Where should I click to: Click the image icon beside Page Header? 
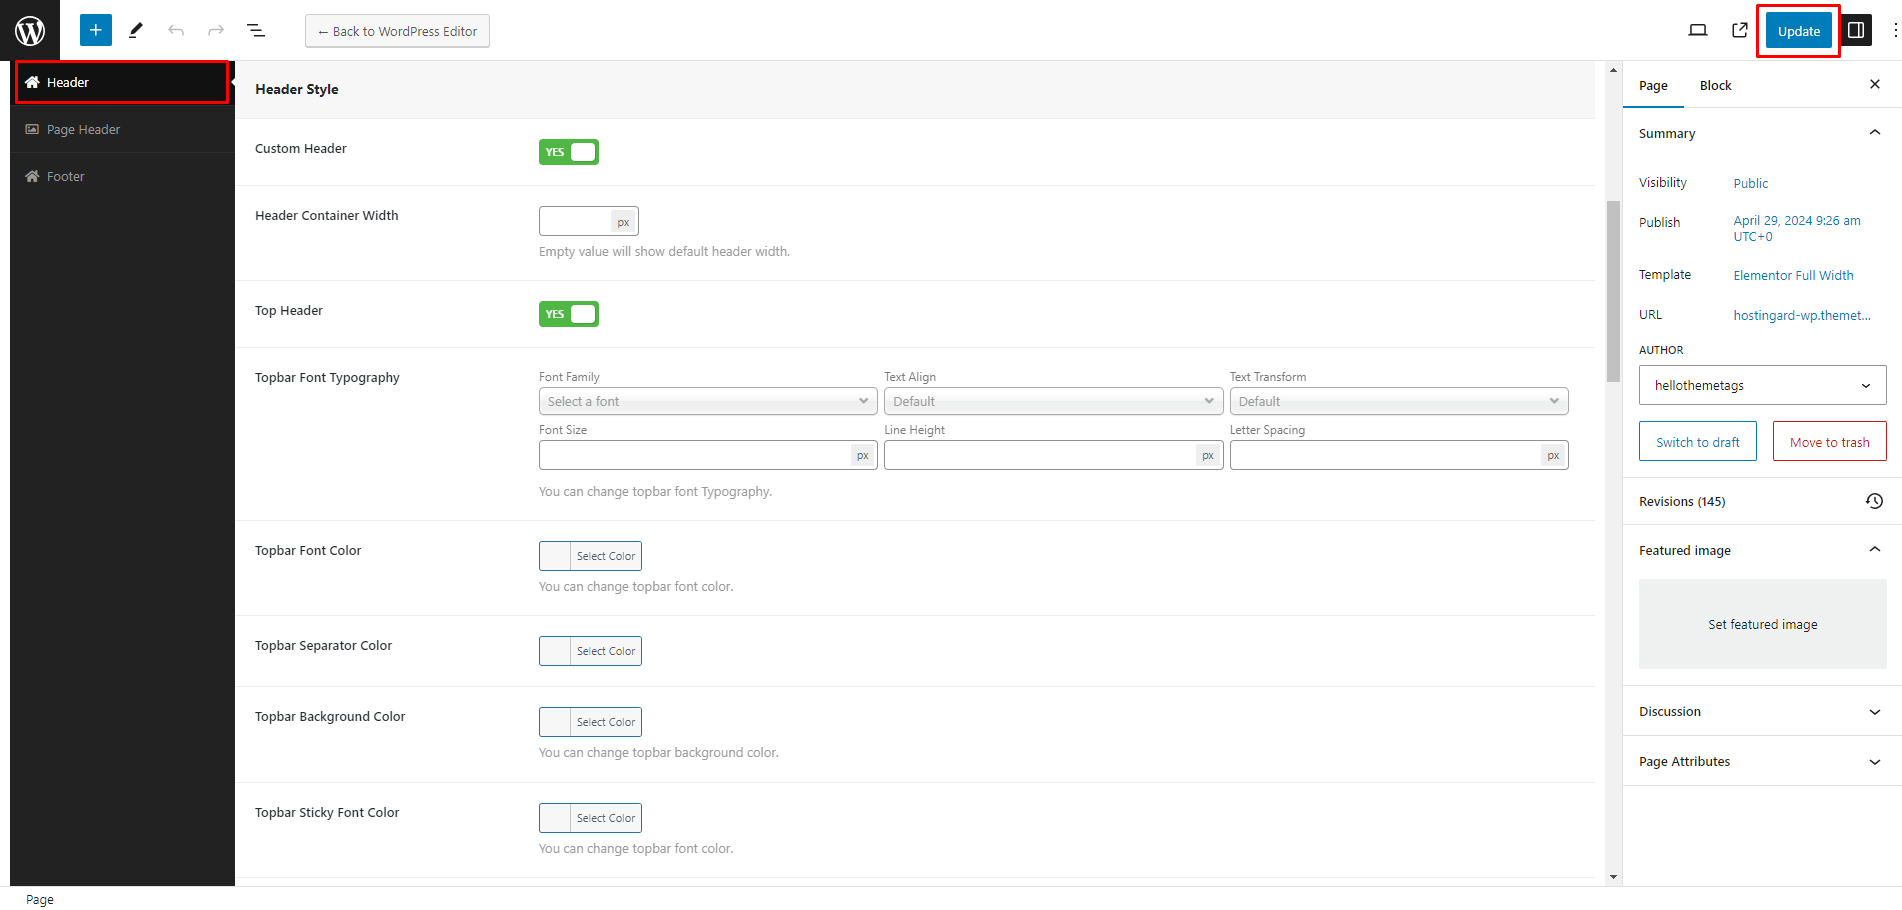[32, 129]
